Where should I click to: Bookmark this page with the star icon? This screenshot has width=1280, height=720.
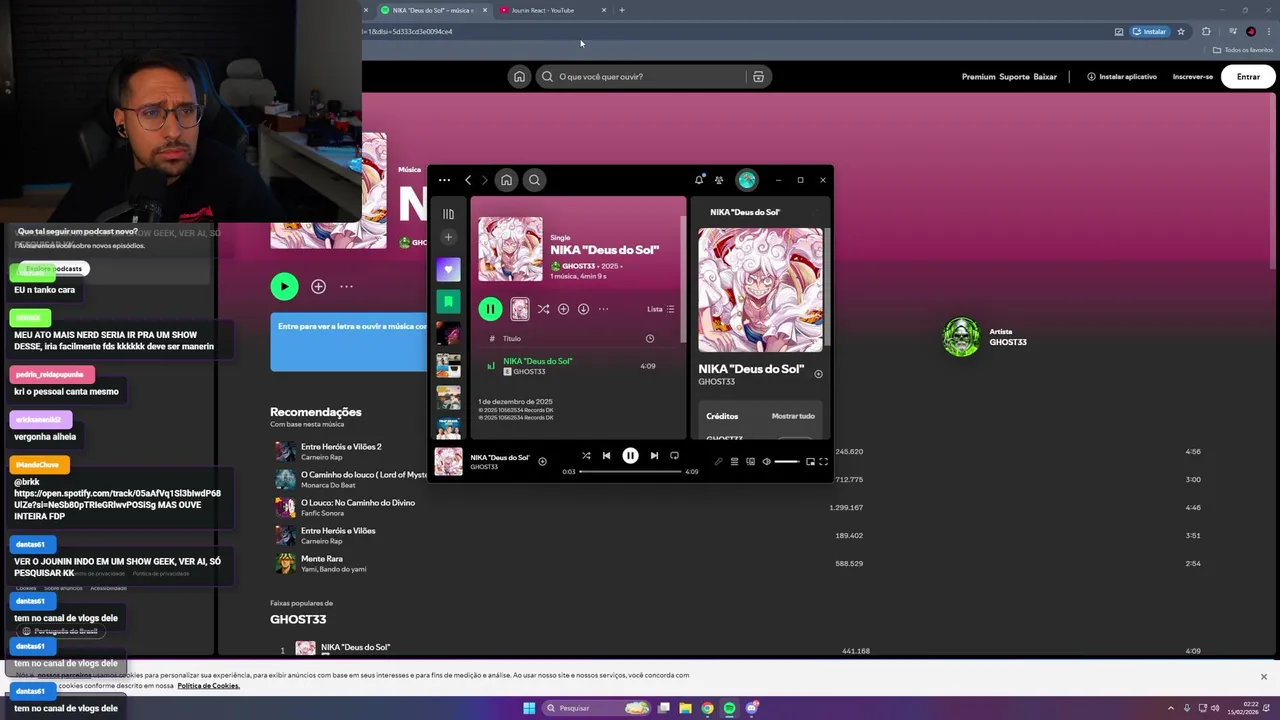pos(1181,31)
